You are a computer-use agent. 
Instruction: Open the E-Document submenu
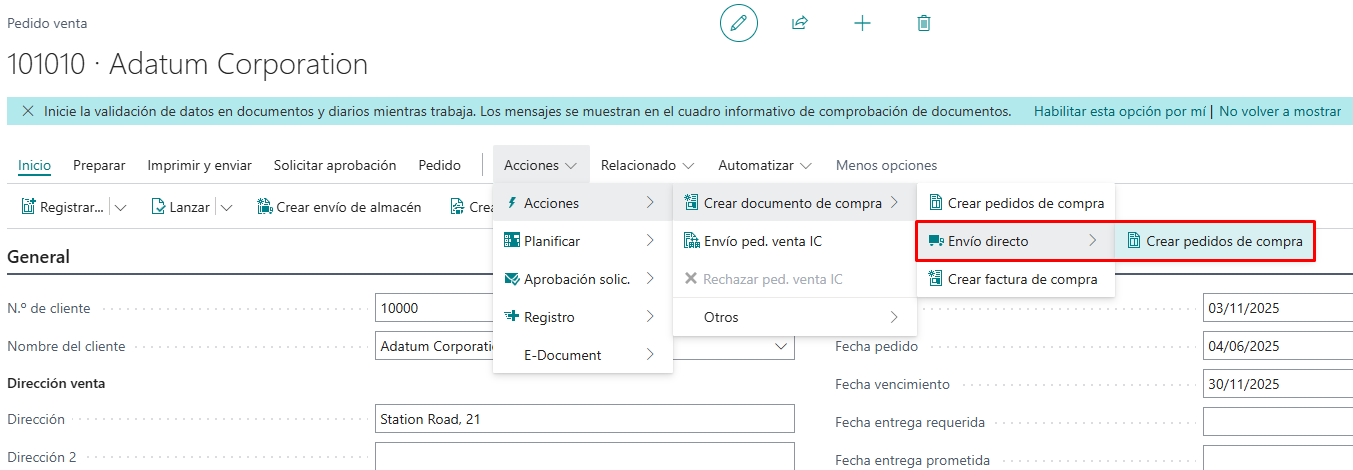tap(582, 355)
